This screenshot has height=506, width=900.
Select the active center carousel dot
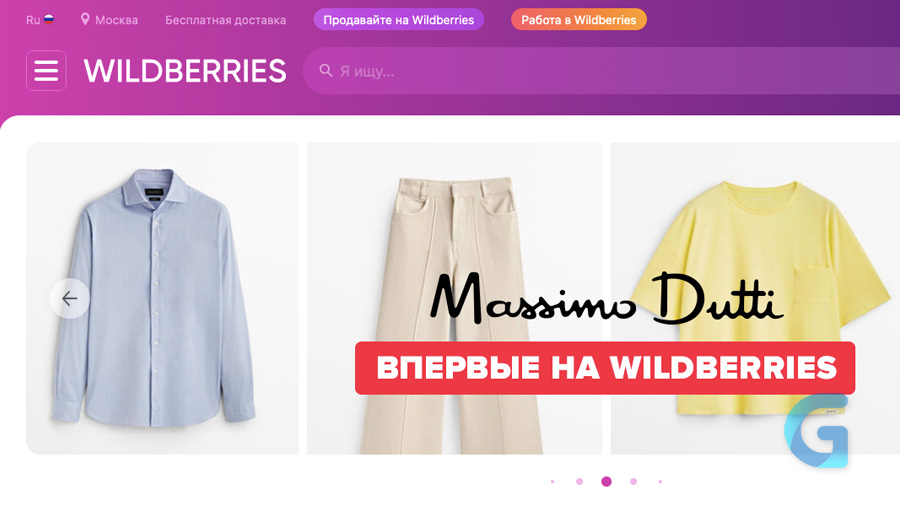pyautogui.click(x=606, y=481)
